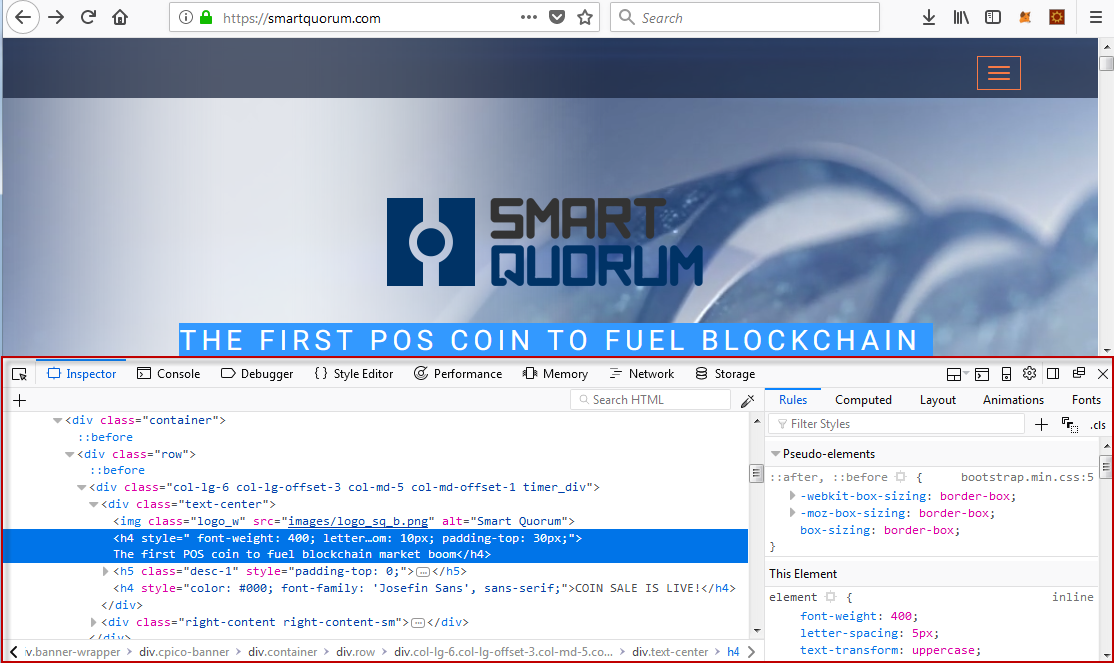Select an iframe via the frame dropdown

[x=957, y=374]
